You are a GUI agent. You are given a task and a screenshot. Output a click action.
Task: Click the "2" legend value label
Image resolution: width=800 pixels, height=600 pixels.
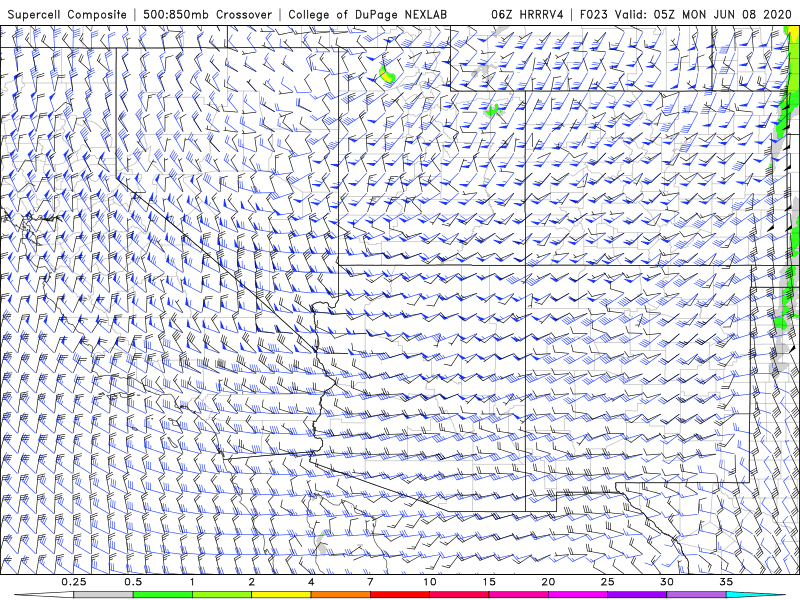pos(252,582)
